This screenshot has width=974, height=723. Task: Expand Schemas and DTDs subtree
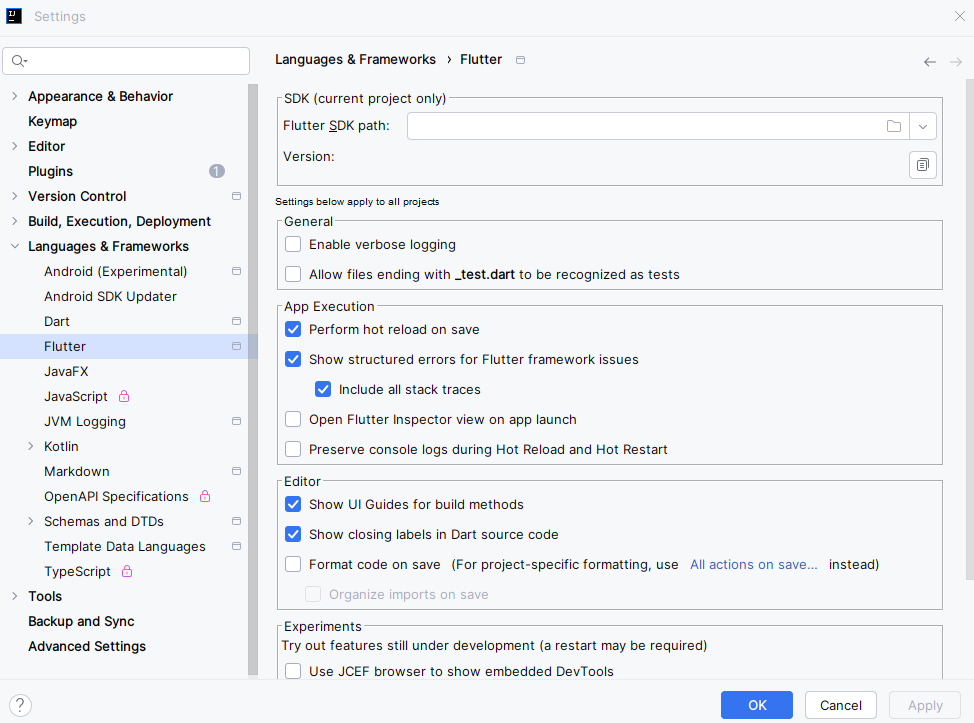(31, 521)
